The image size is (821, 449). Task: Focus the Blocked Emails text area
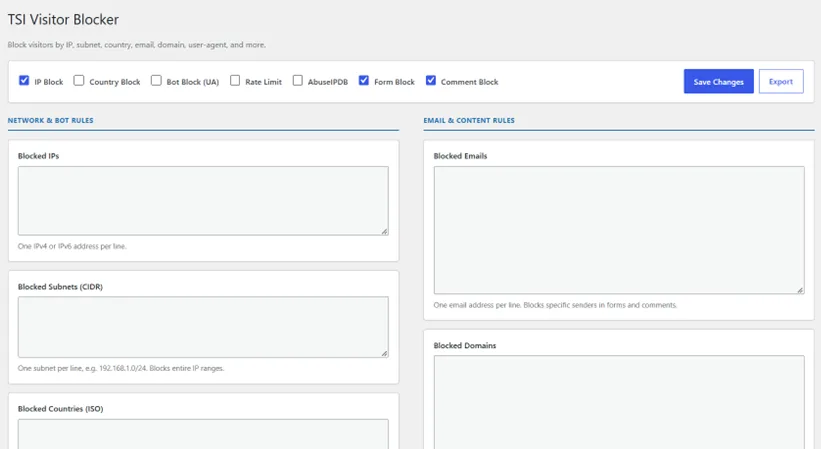(619, 230)
